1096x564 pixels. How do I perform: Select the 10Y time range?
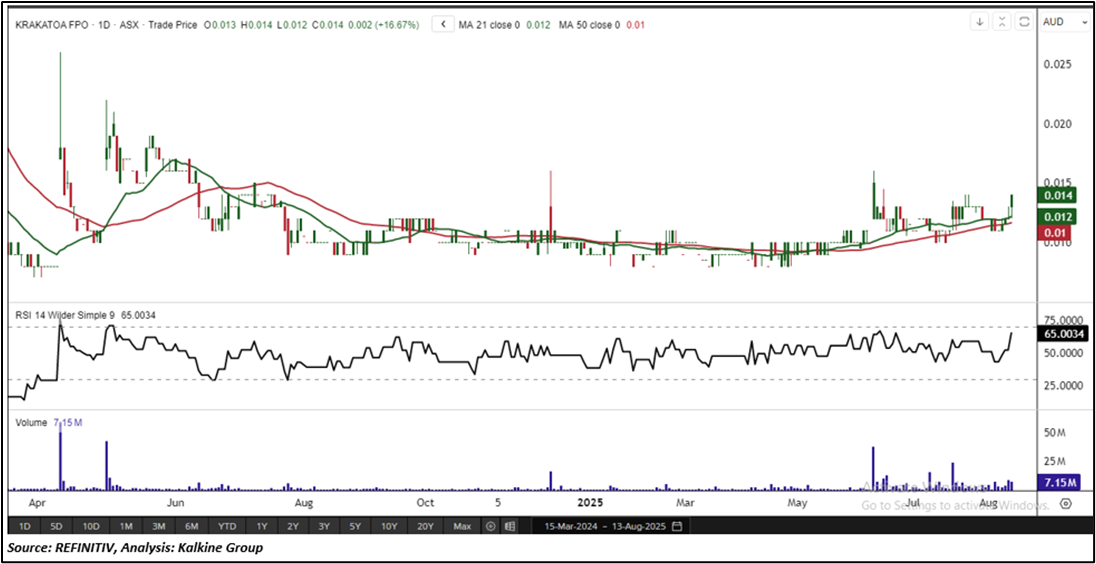389,526
